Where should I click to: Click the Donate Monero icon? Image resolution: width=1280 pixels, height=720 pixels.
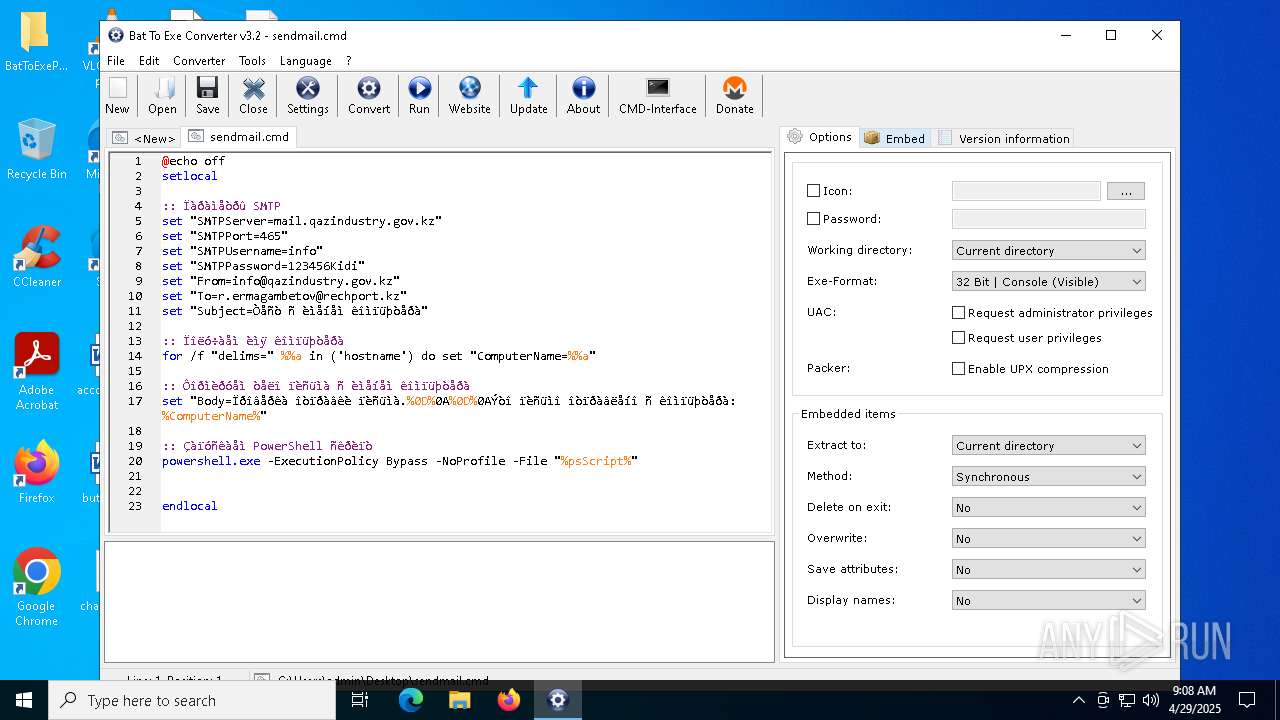click(x=735, y=96)
